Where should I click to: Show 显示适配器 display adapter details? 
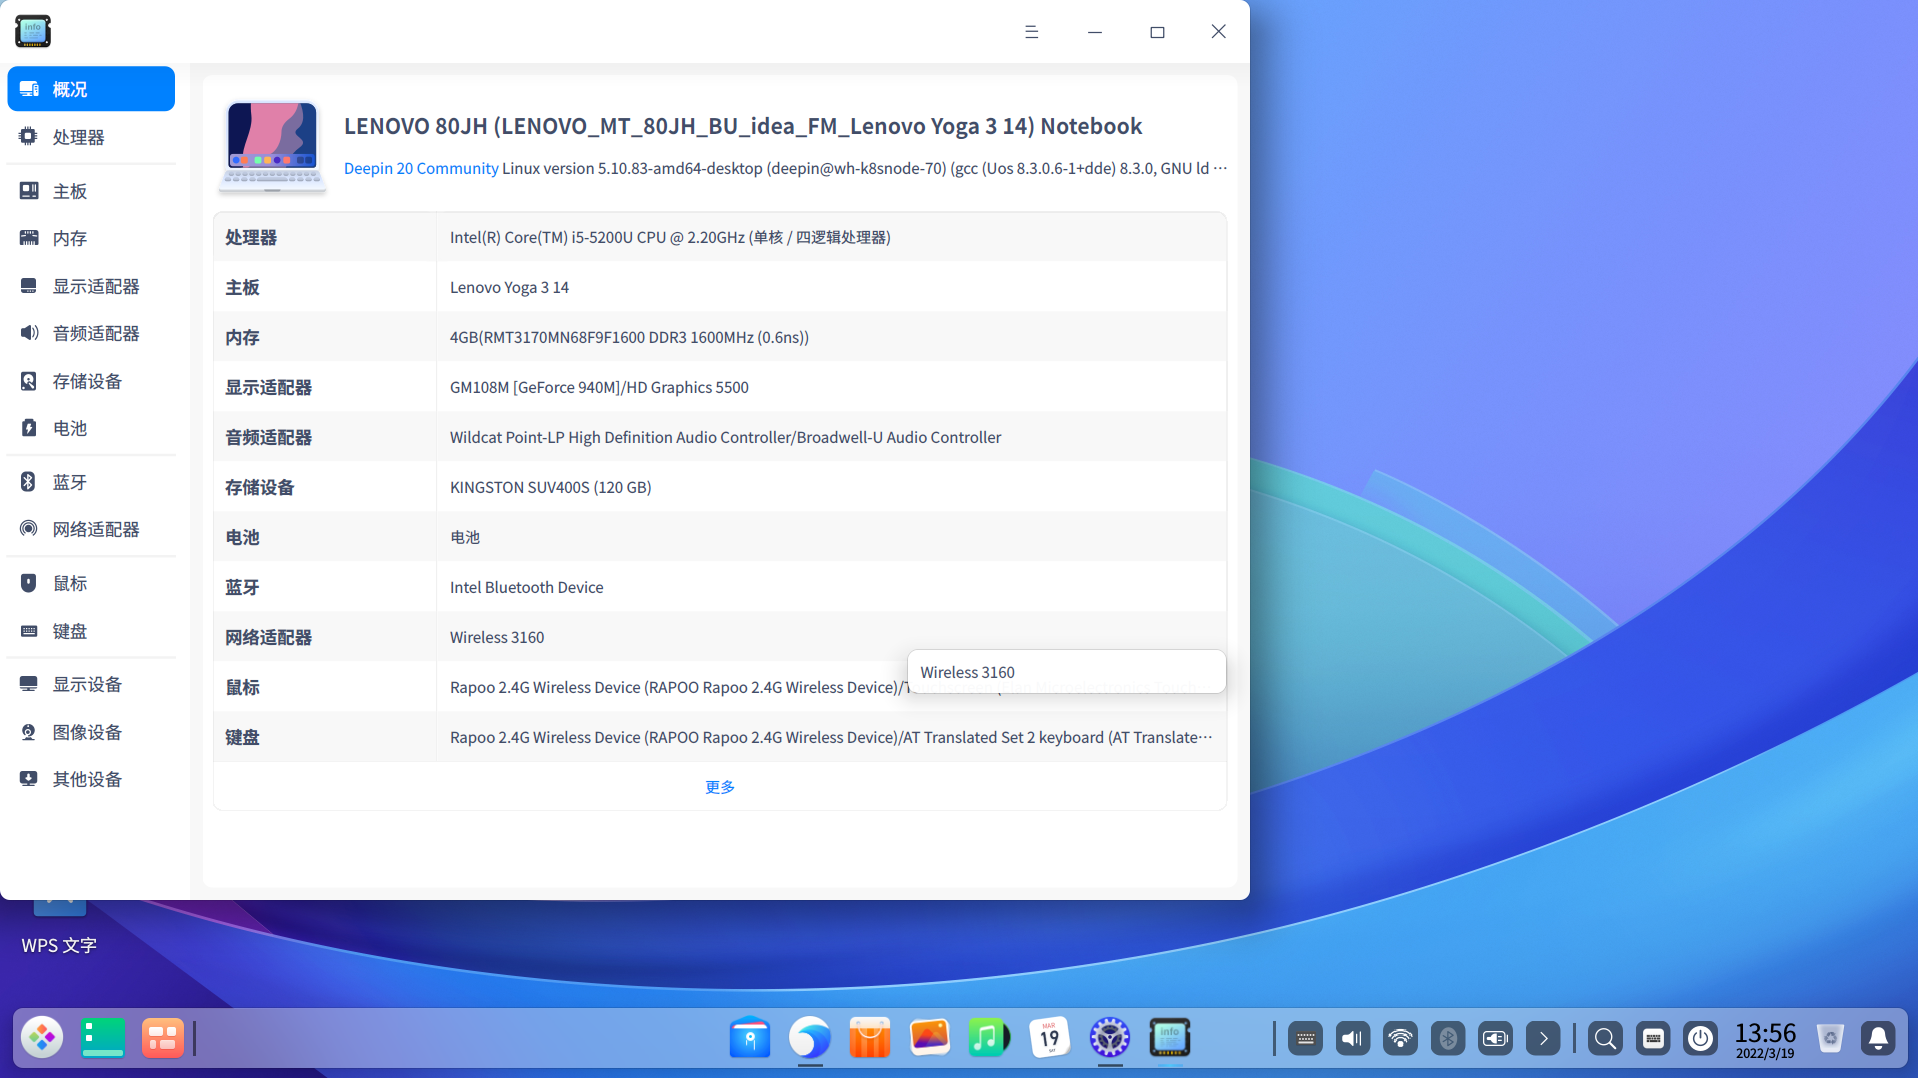[x=95, y=286]
